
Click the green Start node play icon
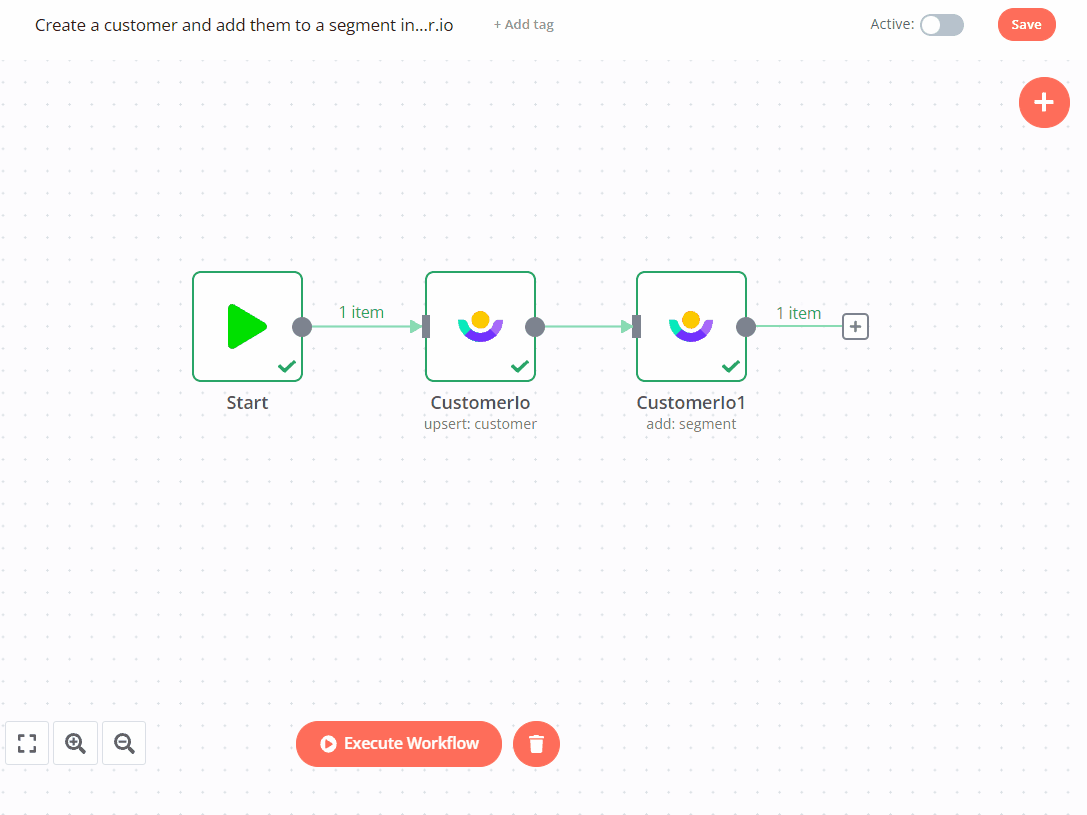[247, 326]
